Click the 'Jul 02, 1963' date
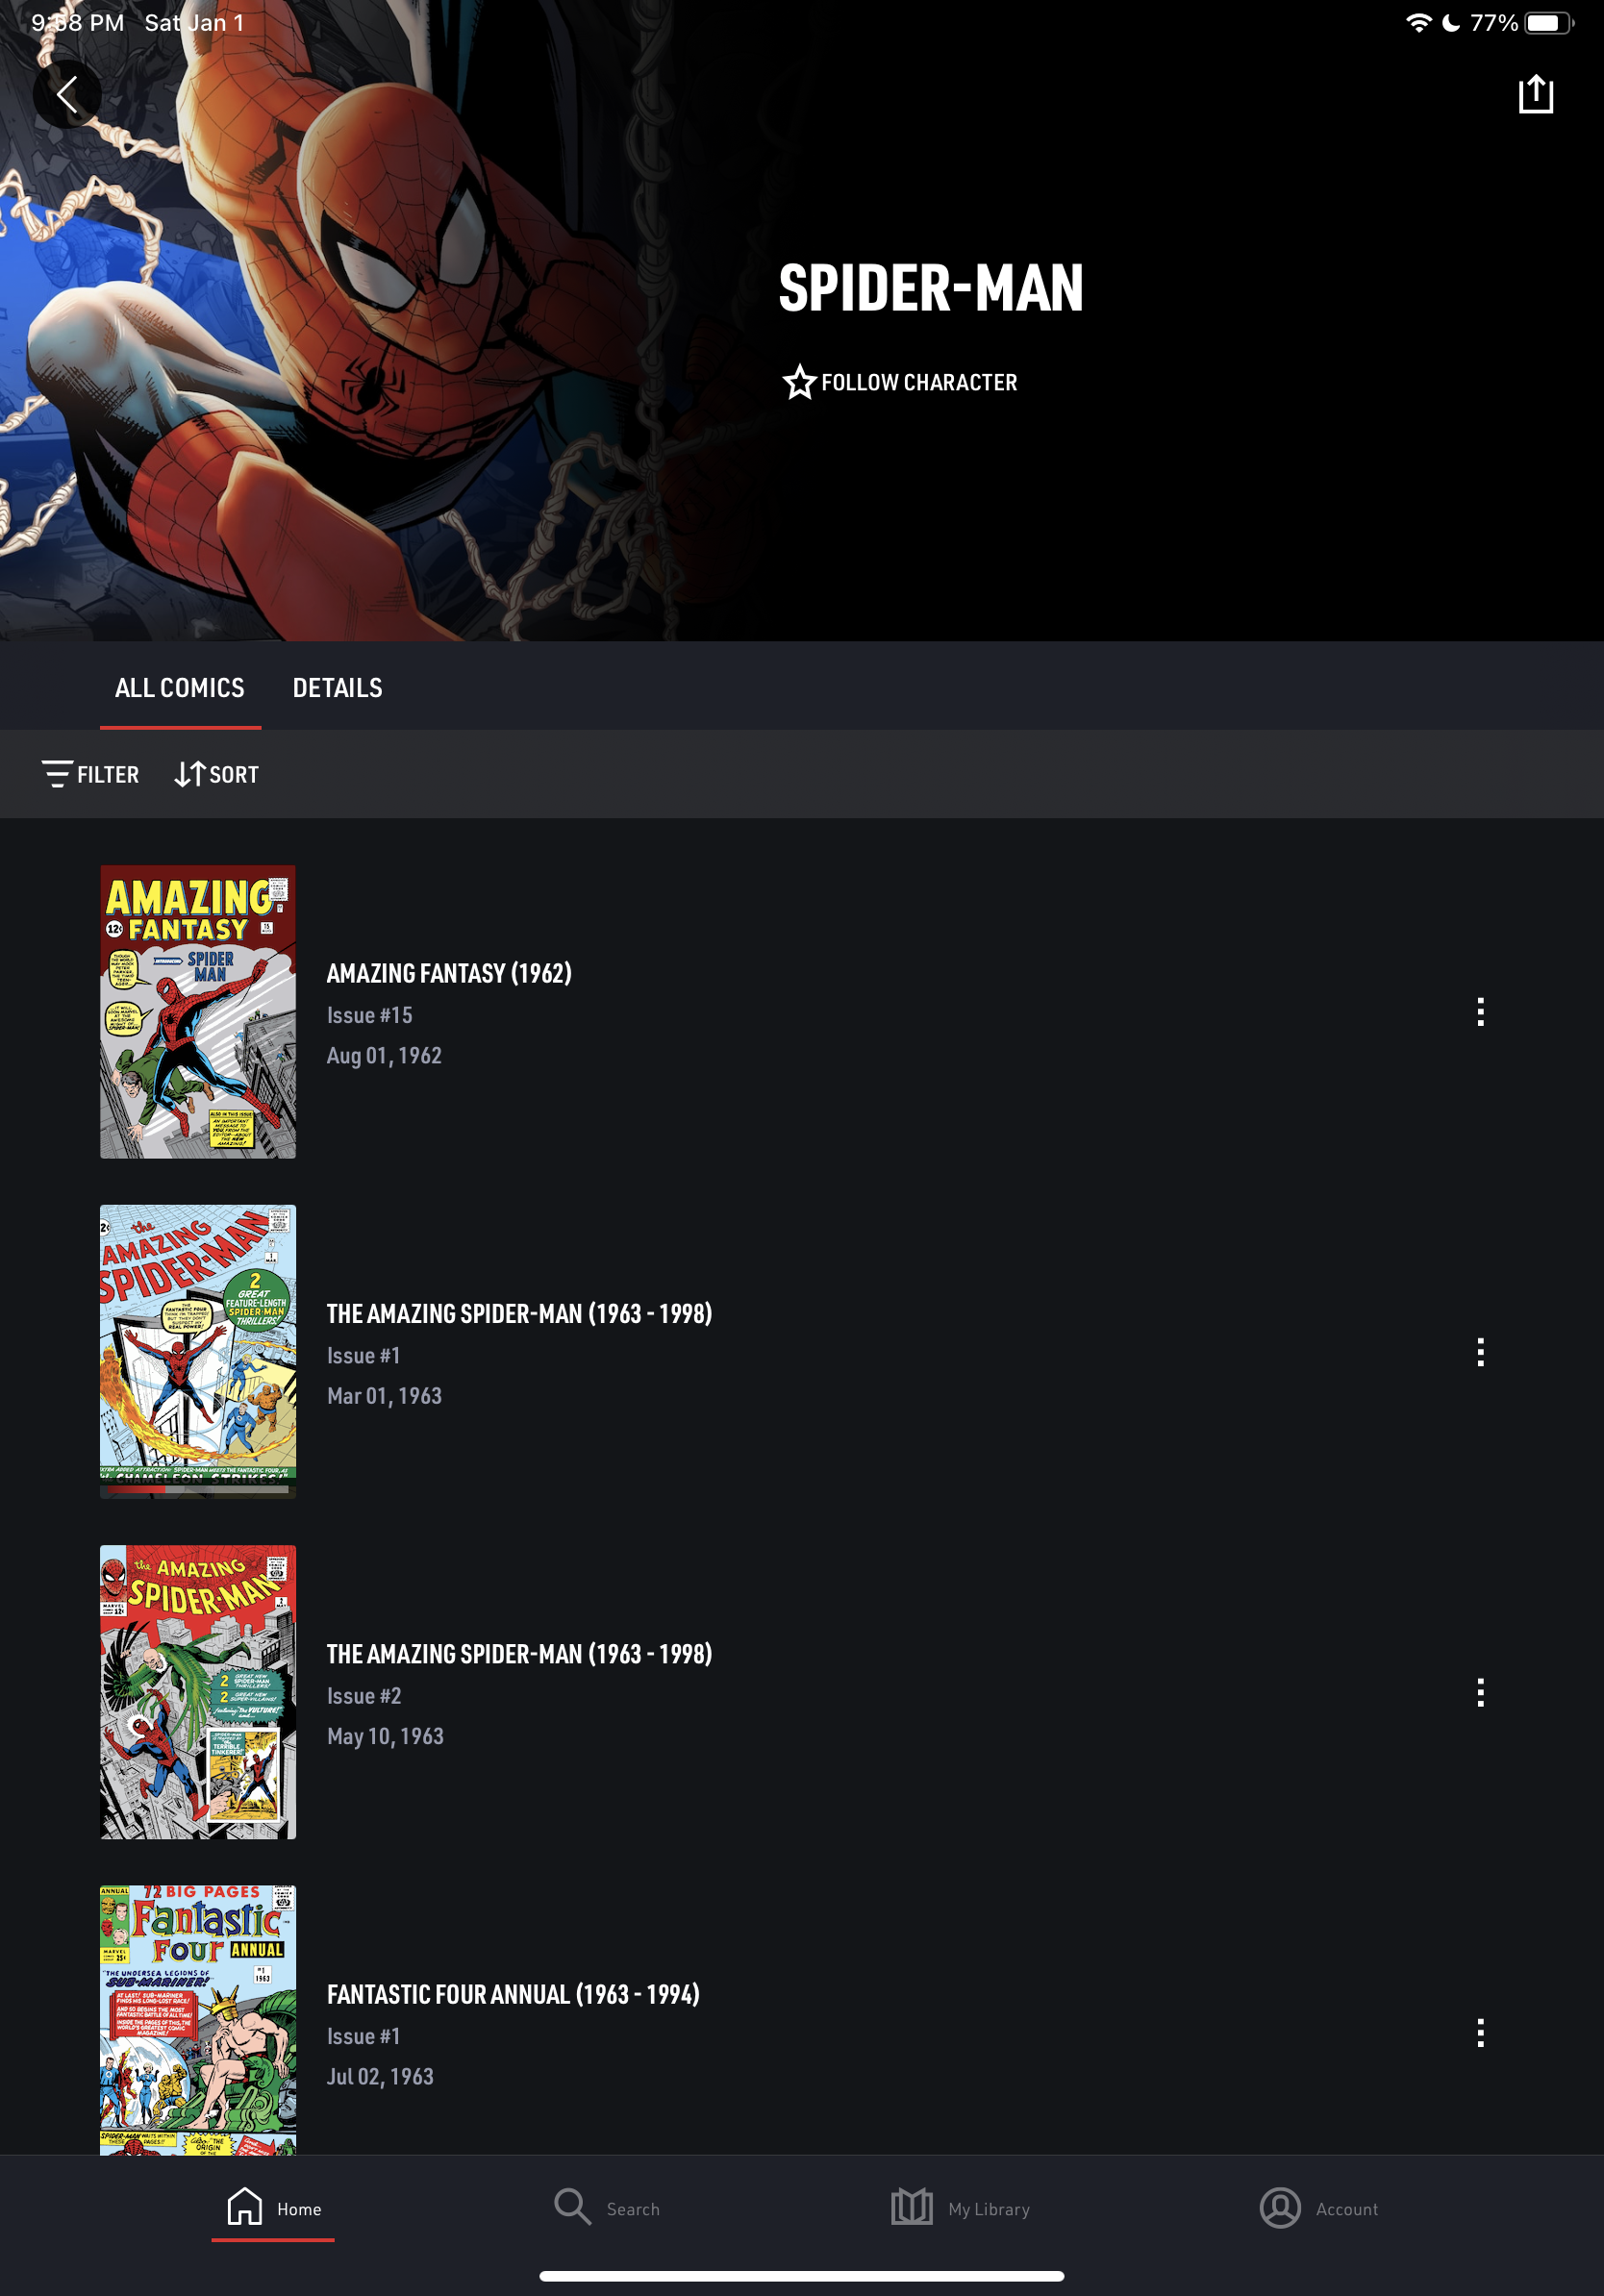The image size is (1604, 2296). [x=380, y=2077]
